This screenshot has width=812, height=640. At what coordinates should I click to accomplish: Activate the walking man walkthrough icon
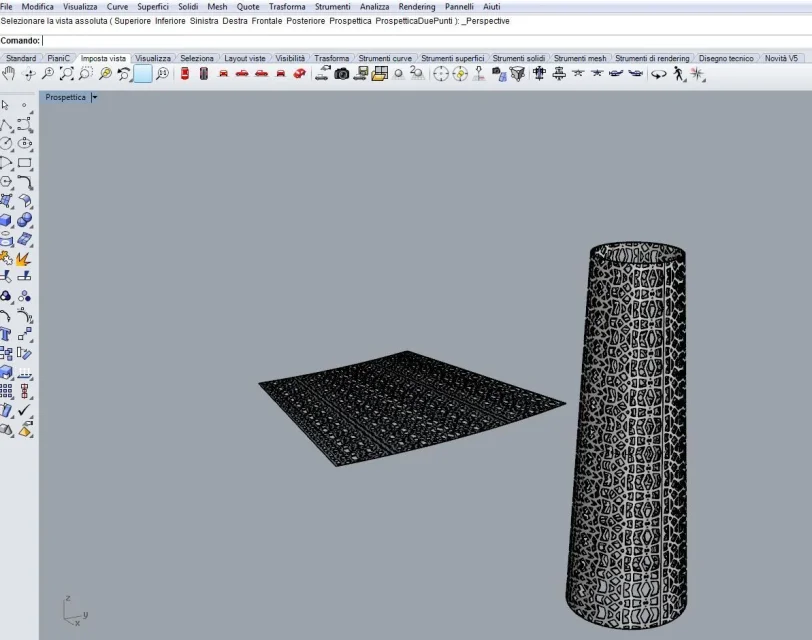[x=679, y=74]
